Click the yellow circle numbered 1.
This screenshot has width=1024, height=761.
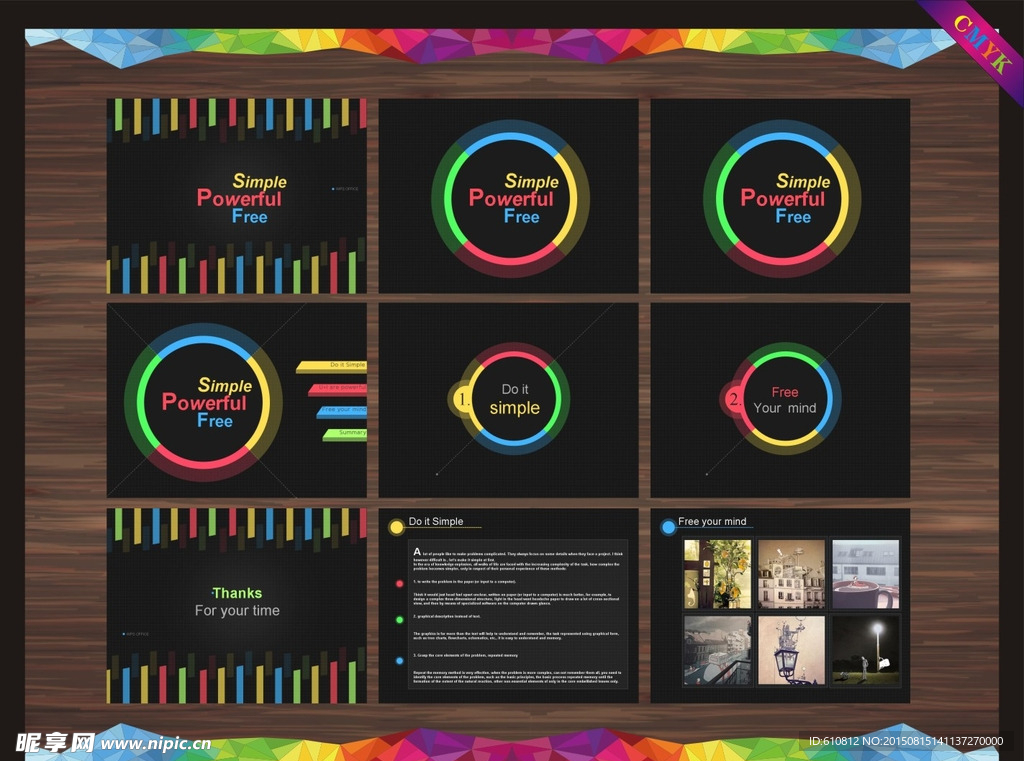461,398
